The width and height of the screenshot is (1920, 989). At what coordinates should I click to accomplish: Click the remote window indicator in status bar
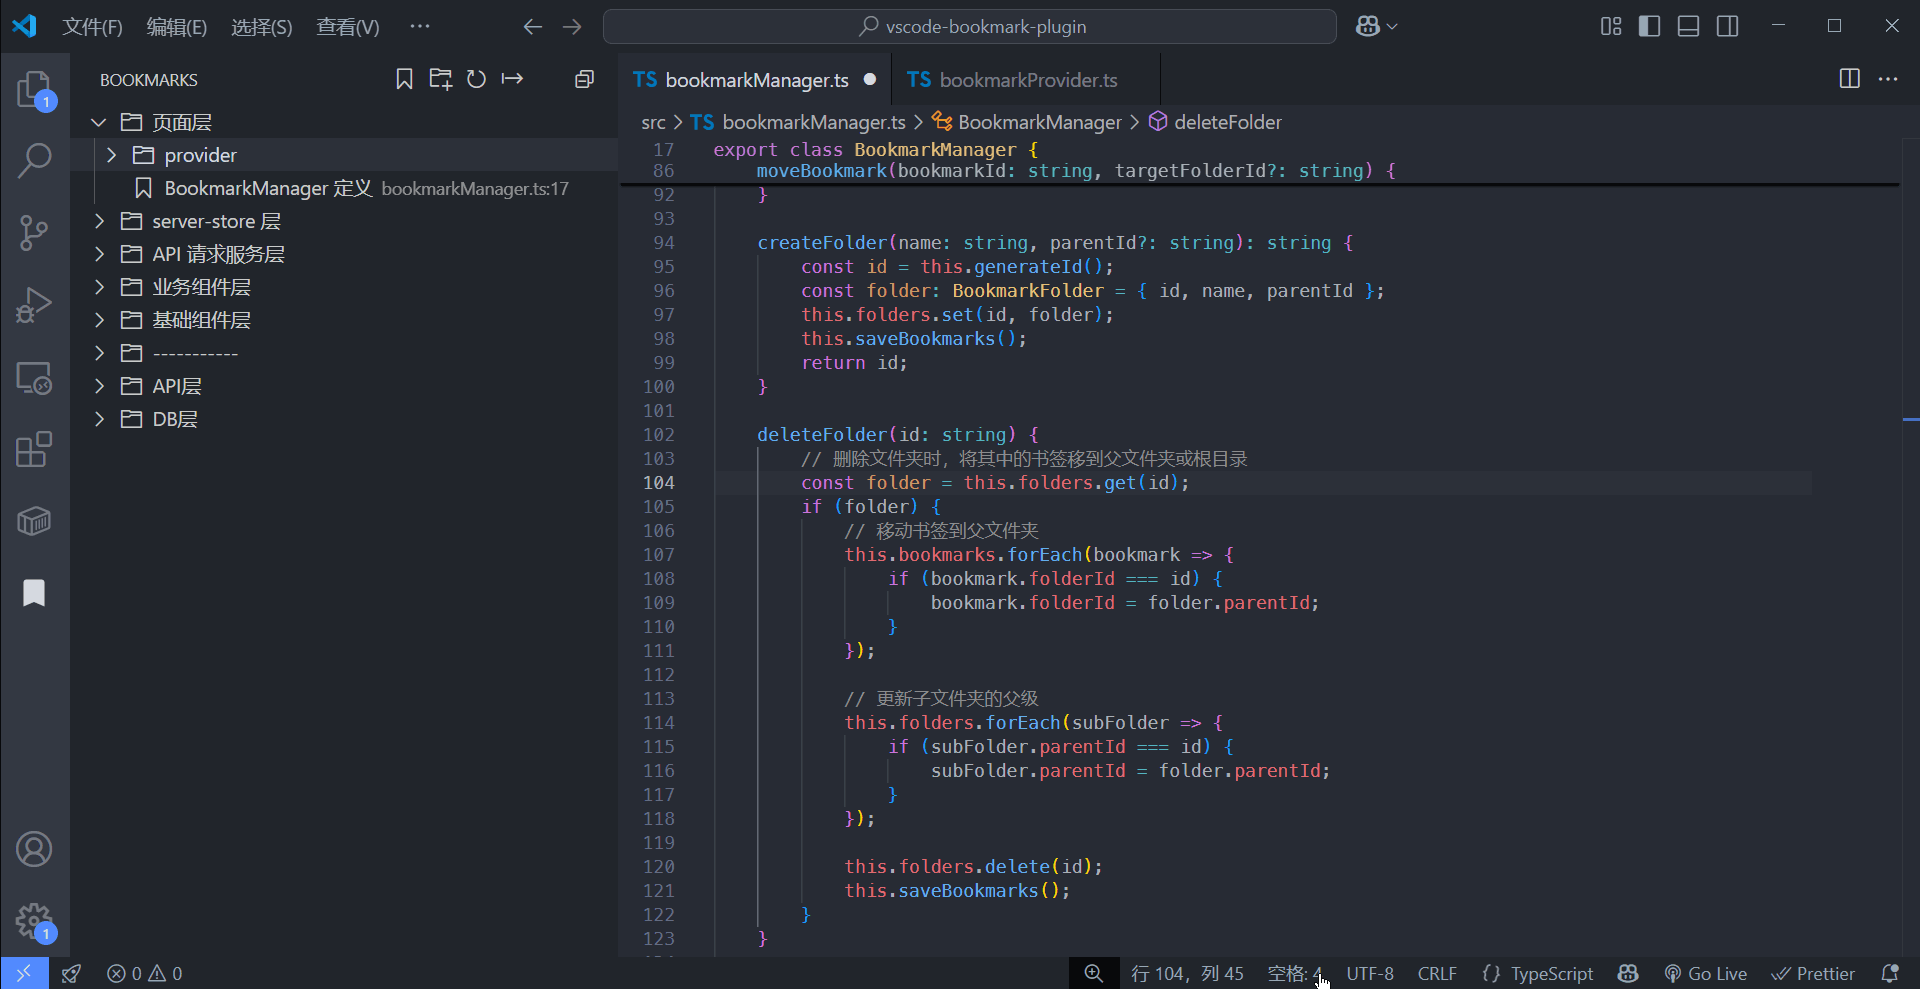click(24, 973)
